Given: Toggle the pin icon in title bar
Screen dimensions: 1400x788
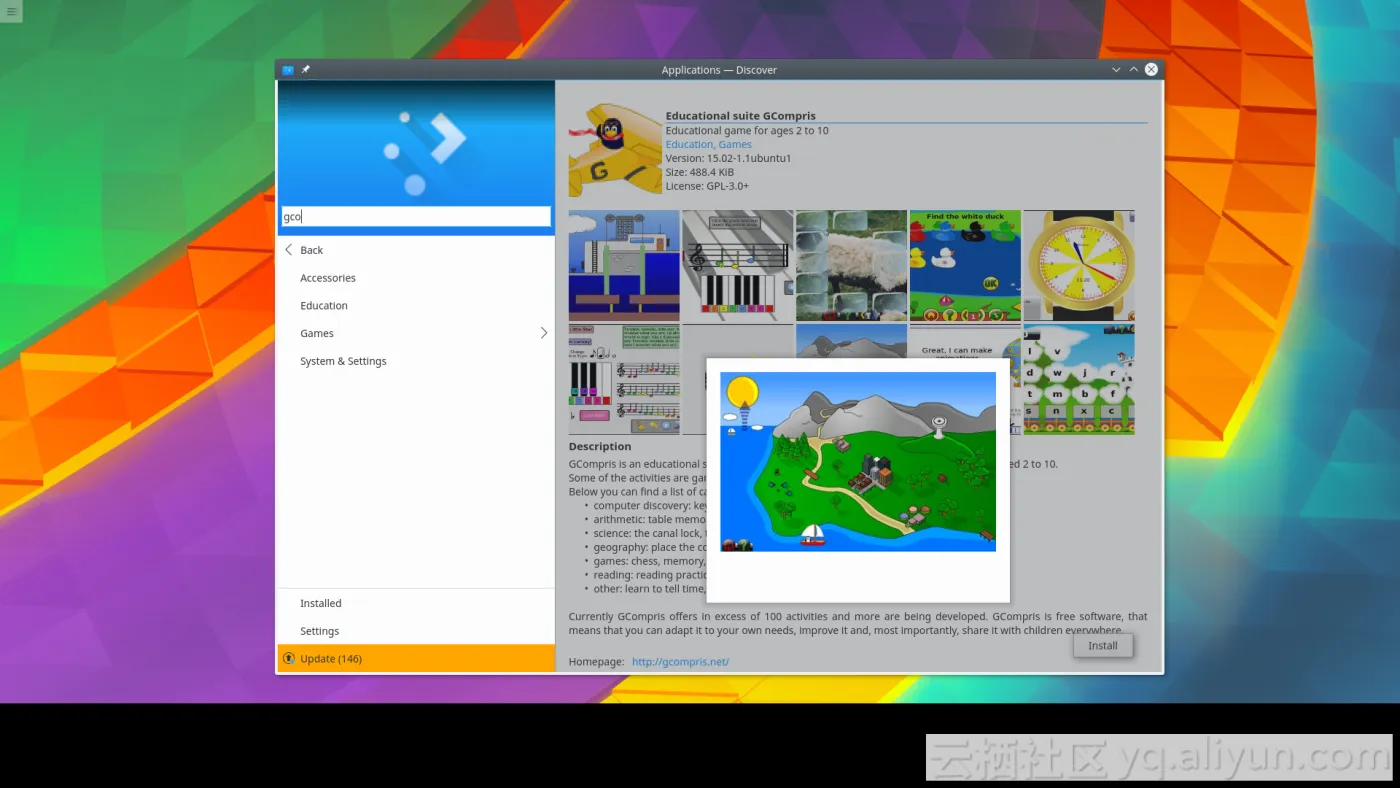Looking at the screenshot, I should [306, 70].
